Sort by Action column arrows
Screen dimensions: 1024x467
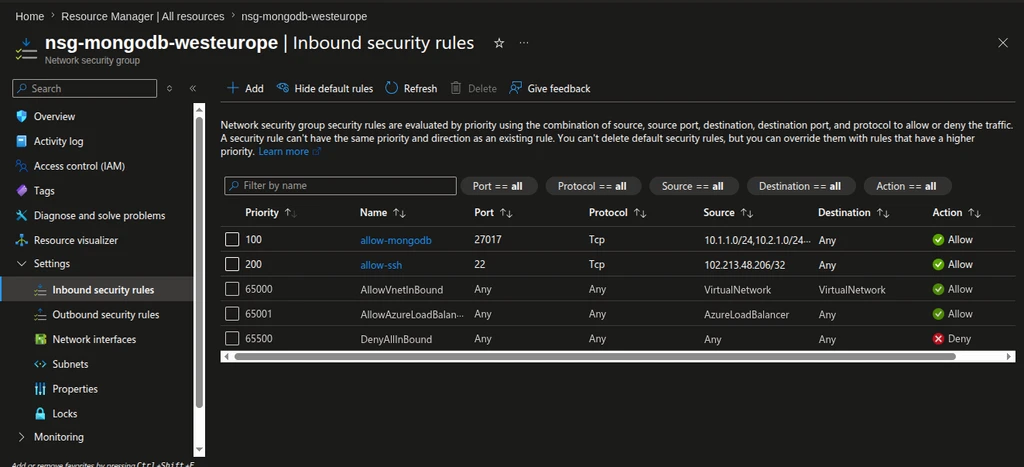[x=974, y=213]
